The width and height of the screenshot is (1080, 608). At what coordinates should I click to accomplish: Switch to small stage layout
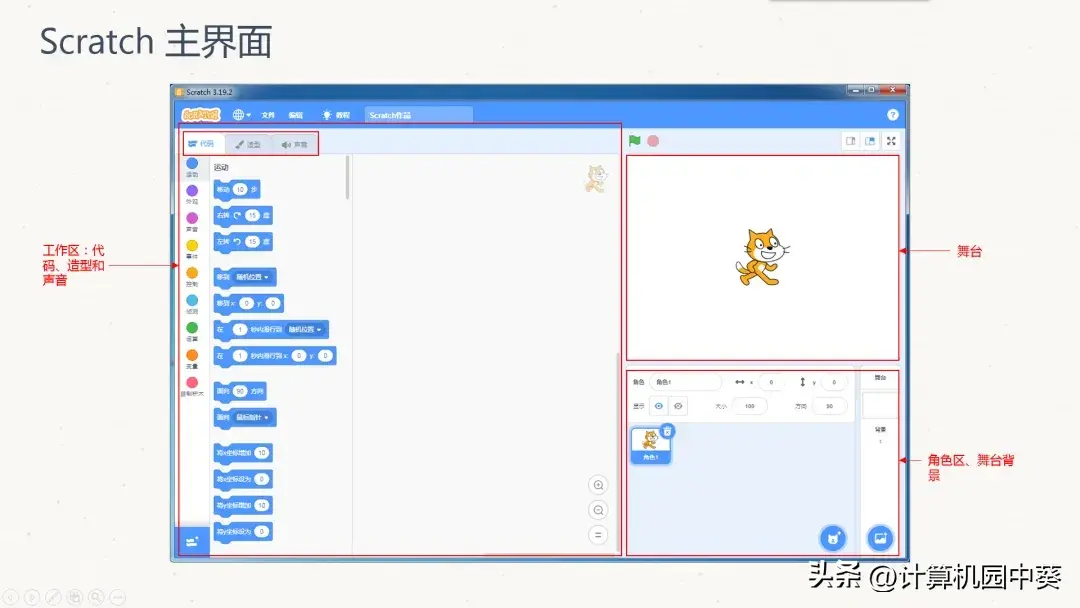click(851, 141)
